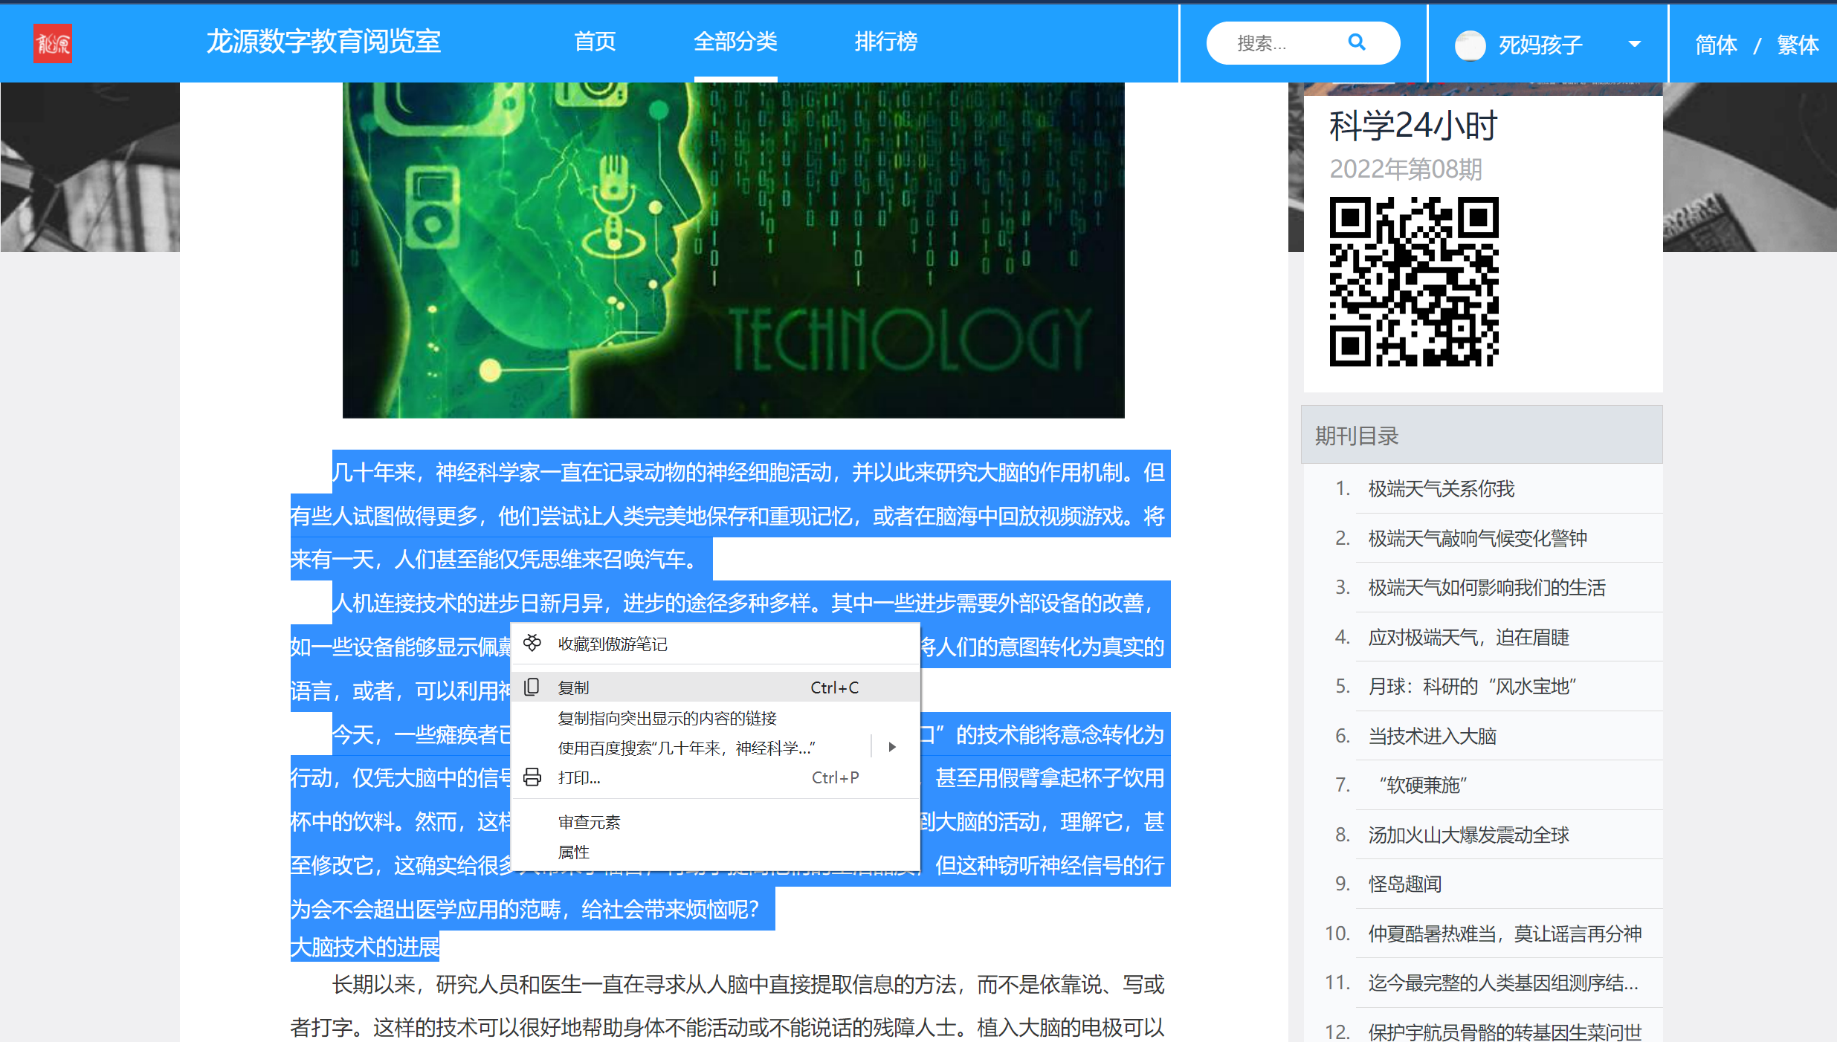This screenshot has height=1042, width=1837.
Task: Open article 应对极端天气，迫在眉睫
Action: [x=1468, y=638]
